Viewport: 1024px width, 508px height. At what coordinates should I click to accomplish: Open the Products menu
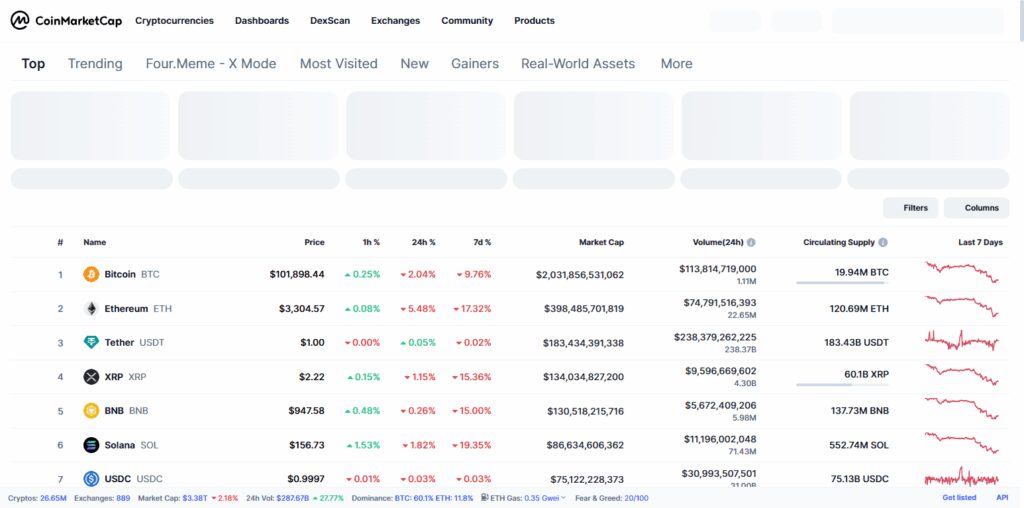pos(534,20)
